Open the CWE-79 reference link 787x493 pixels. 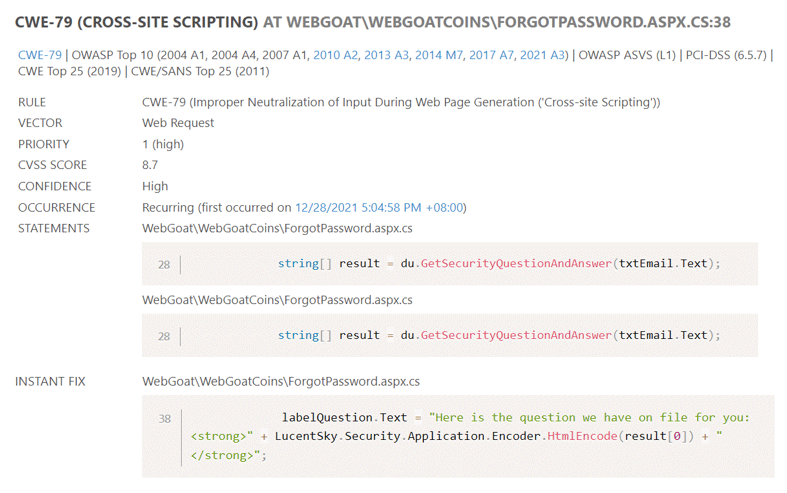(39, 54)
